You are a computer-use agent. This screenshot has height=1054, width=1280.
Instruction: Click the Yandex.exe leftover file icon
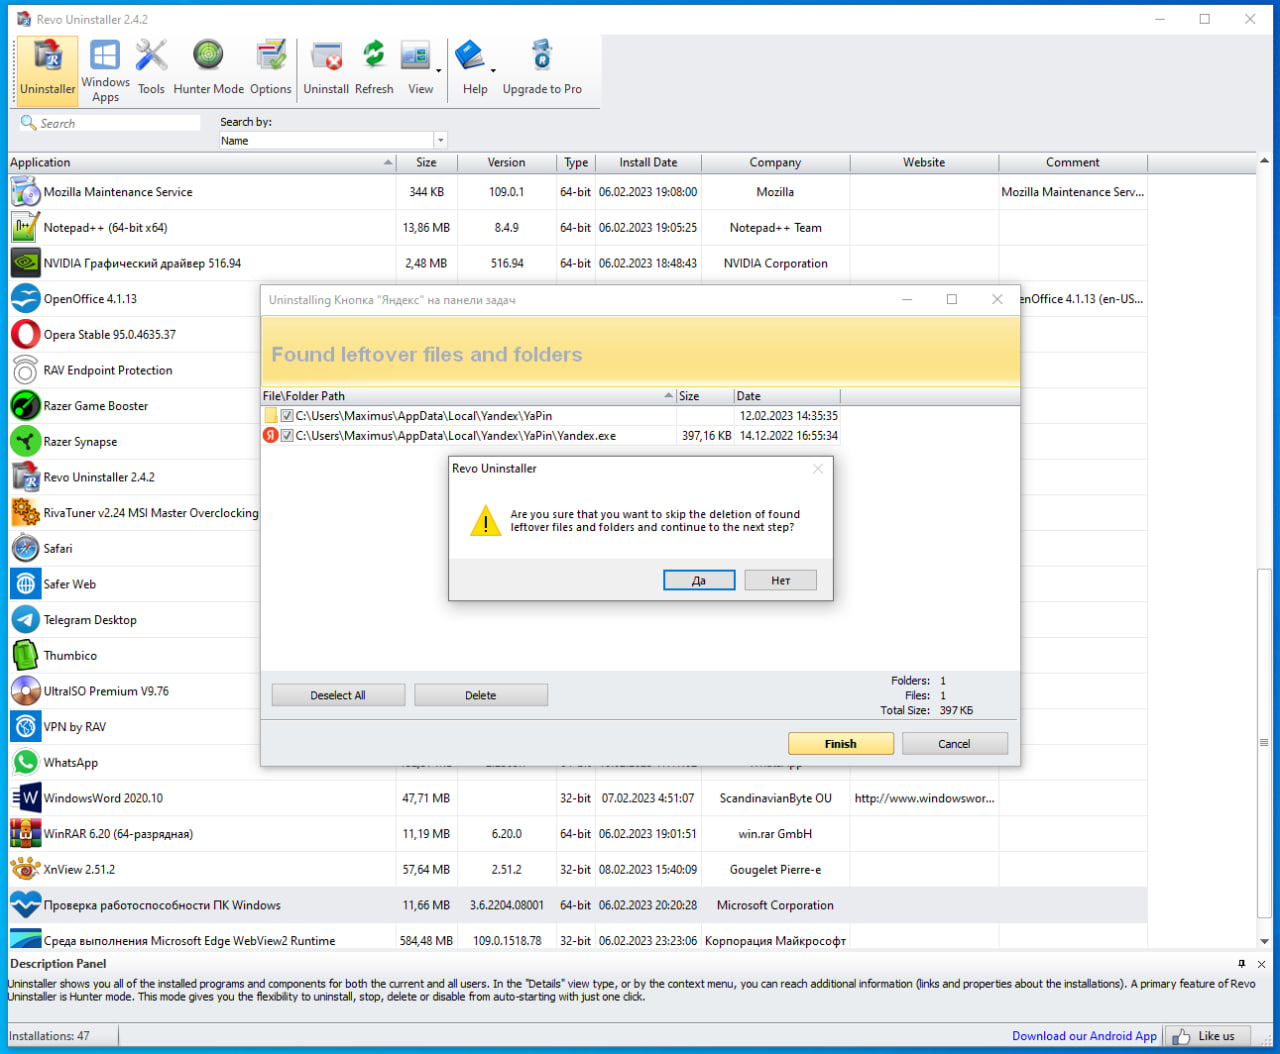point(270,436)
